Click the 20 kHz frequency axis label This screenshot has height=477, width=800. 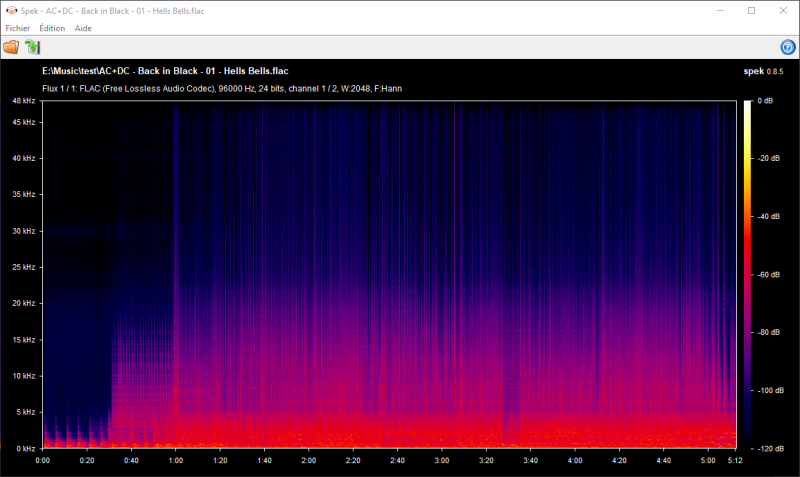24,303
